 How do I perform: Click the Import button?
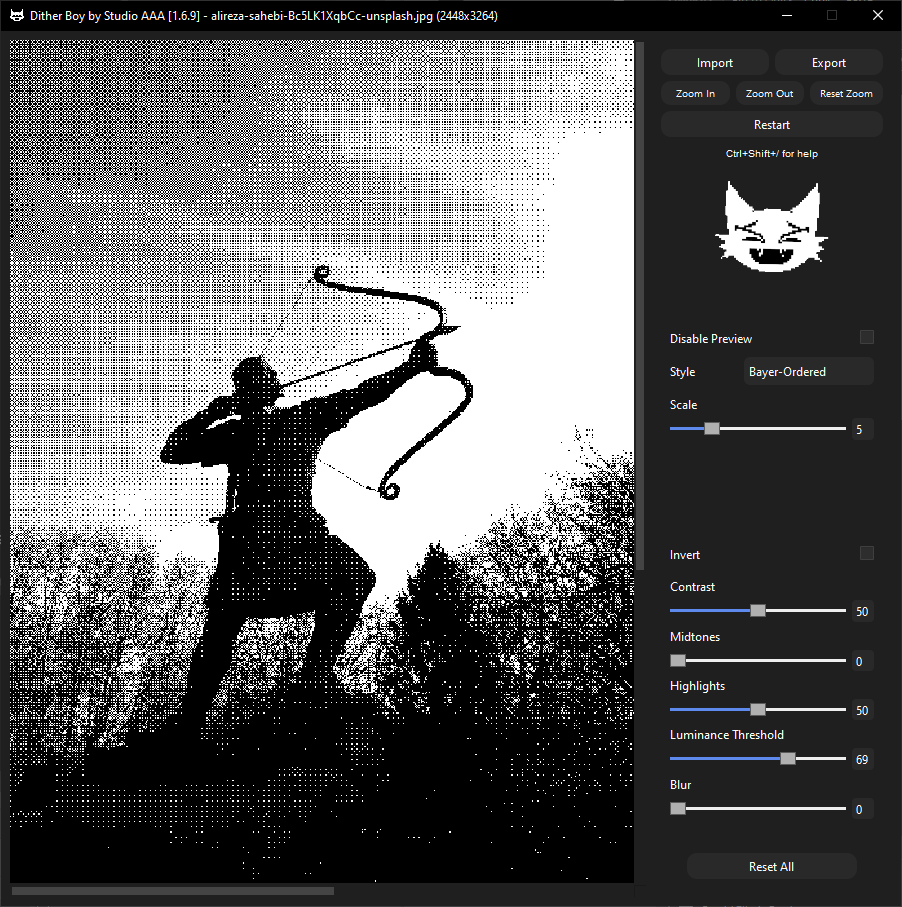(x=715, y=62)
